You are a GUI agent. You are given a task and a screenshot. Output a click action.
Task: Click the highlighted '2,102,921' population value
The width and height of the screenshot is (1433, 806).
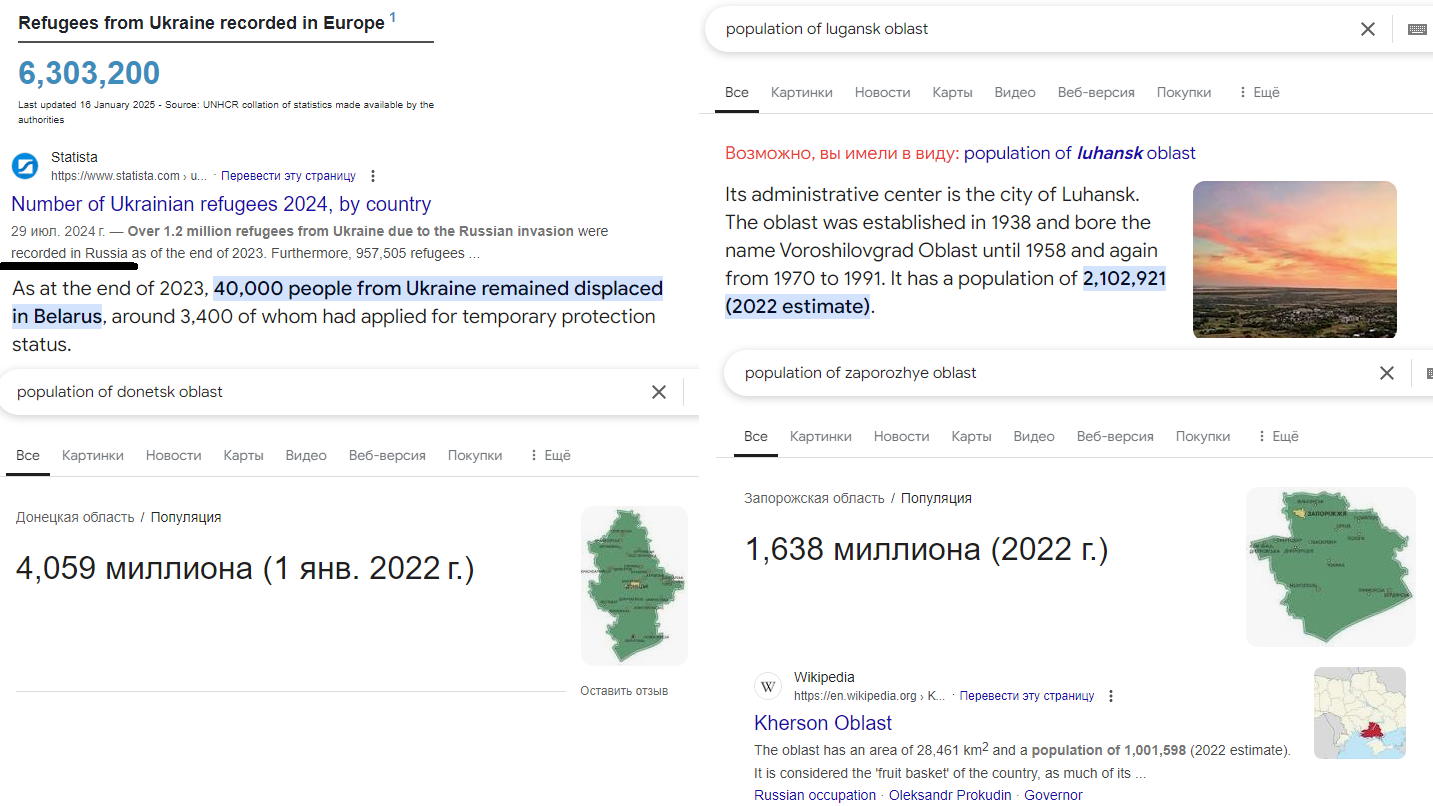1125,279
